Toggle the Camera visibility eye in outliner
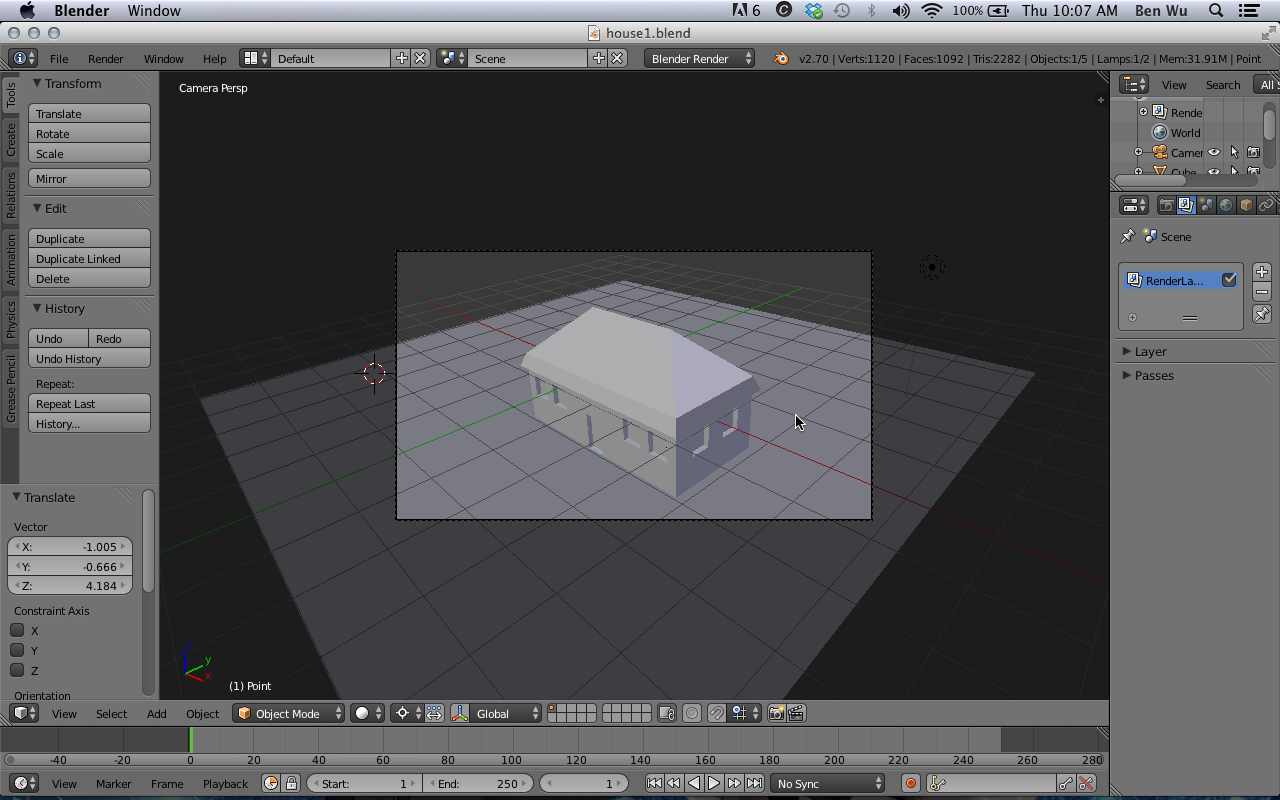The height and width of the screenshot is (800, 1280). 1213,152
